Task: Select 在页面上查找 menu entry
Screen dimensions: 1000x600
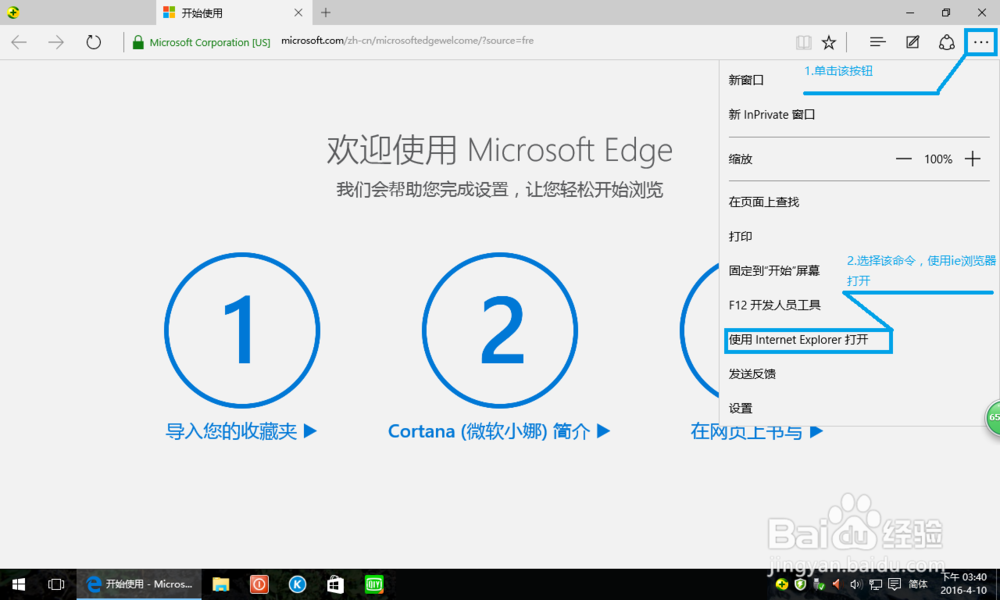Action: tap(764, 202)
